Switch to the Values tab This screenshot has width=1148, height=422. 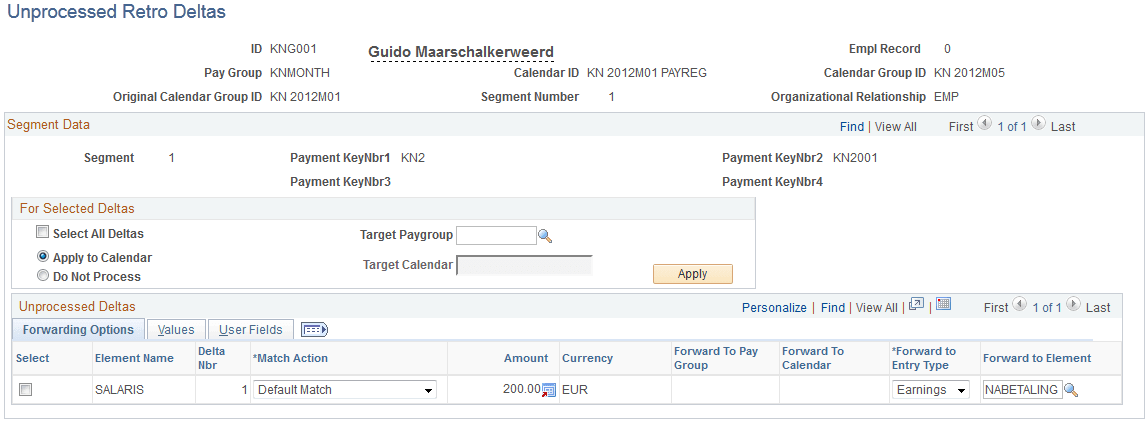coord(176,330)
